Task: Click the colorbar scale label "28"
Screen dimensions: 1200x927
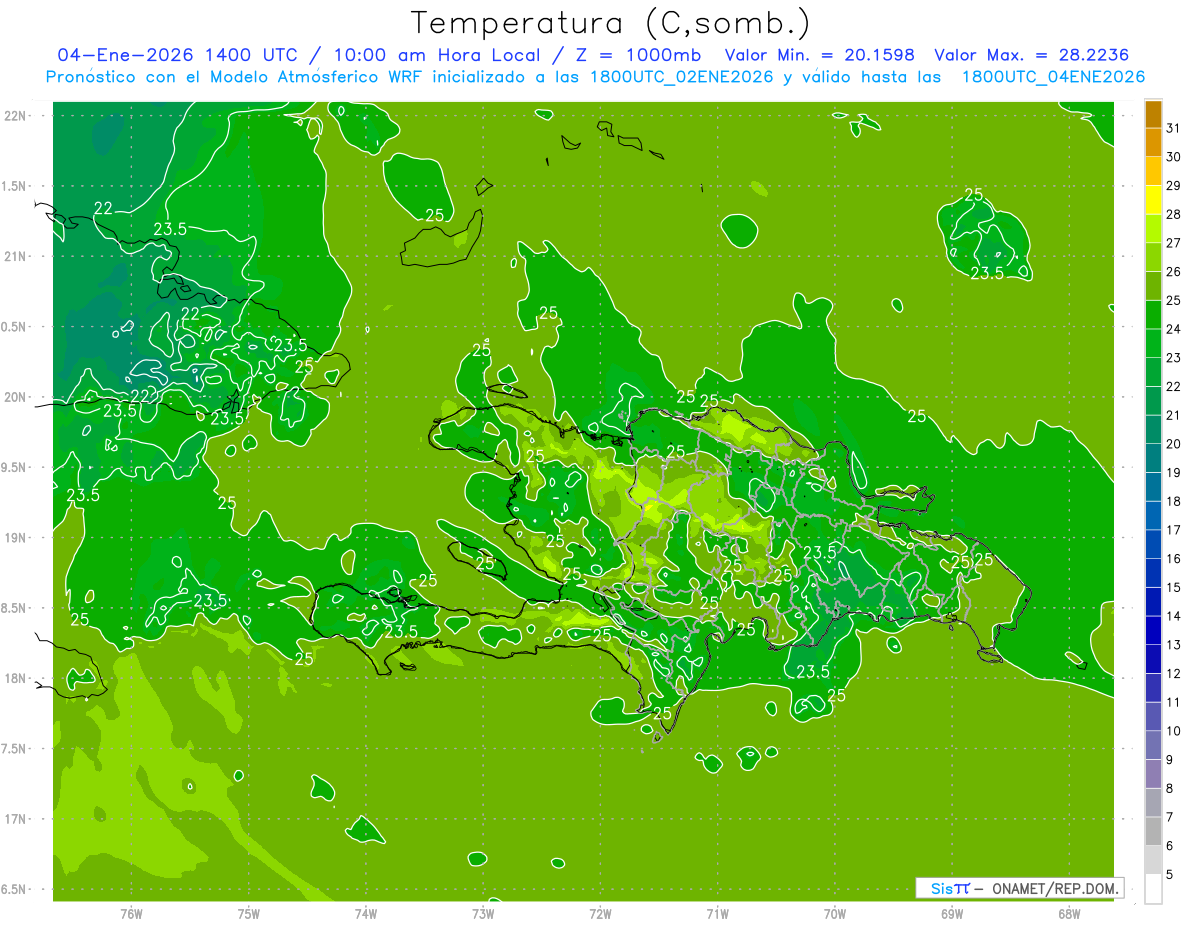Action: (x=1174, y=214)
